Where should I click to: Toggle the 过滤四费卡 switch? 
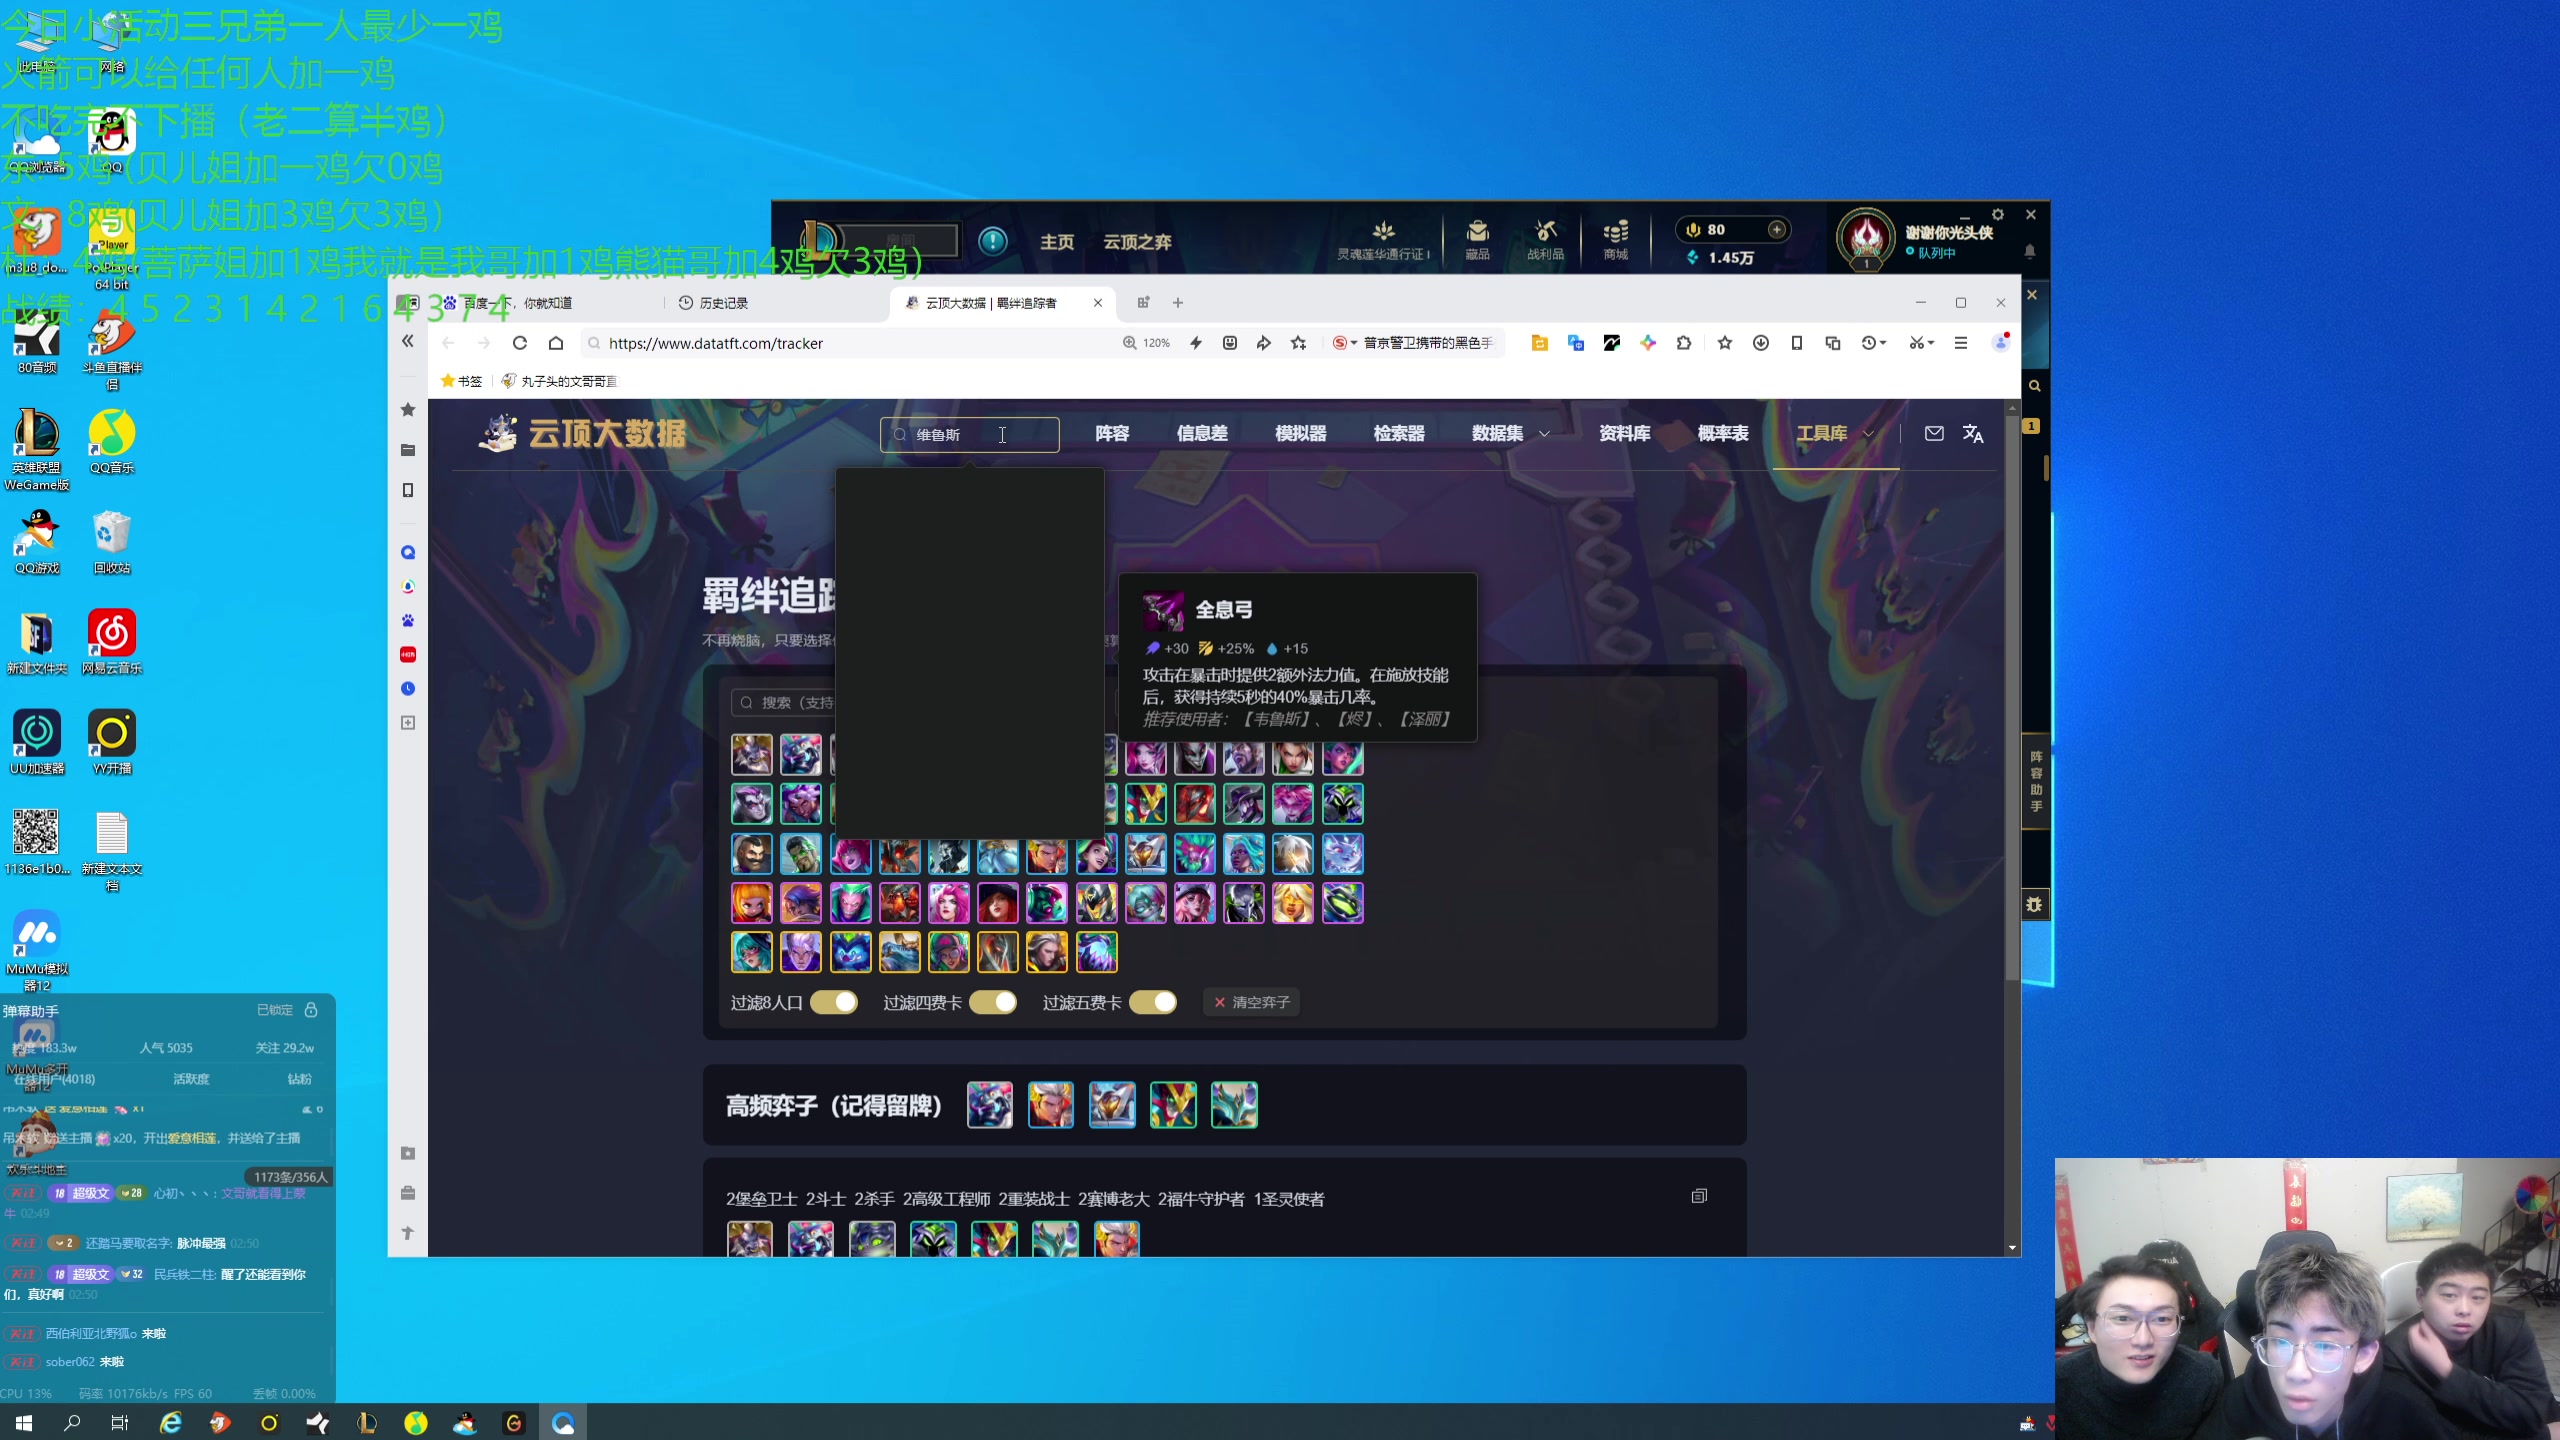[x=993, y=1002]
